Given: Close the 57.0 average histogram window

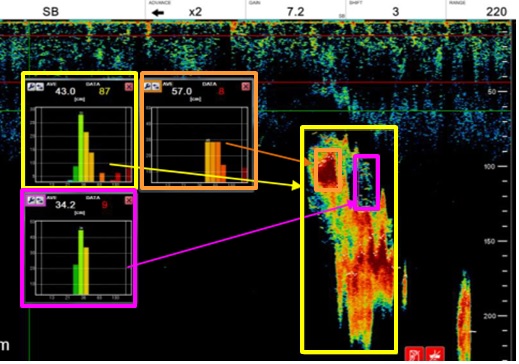Looking at the screenshot, I should tap(246, 87).
